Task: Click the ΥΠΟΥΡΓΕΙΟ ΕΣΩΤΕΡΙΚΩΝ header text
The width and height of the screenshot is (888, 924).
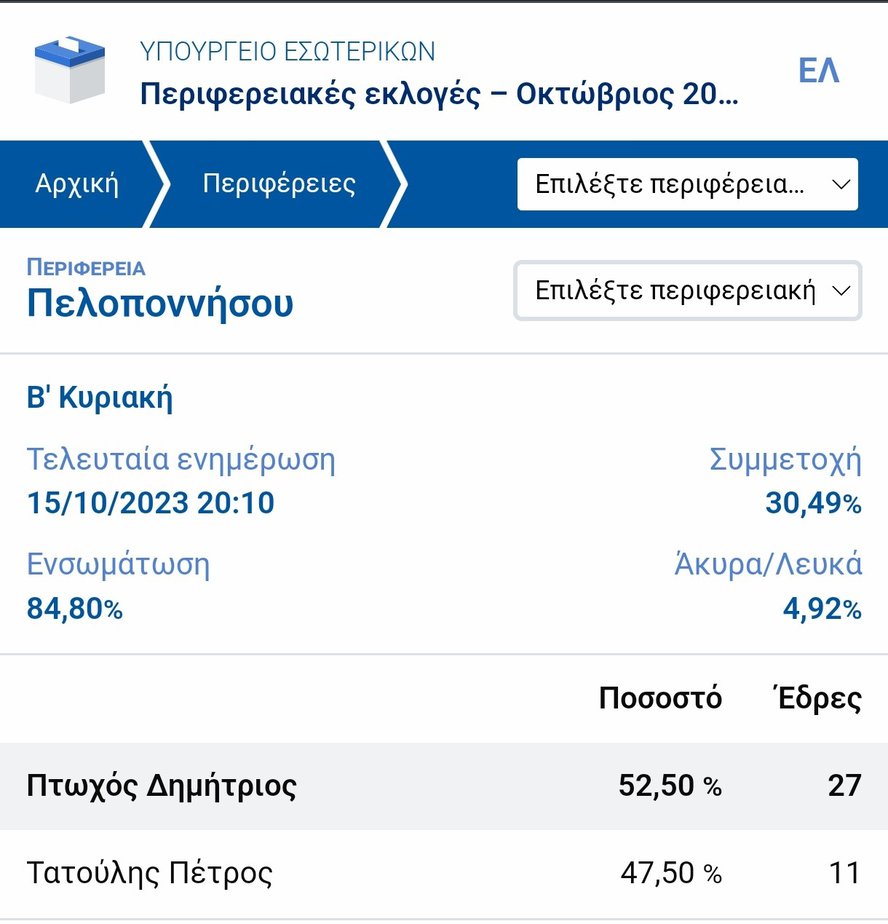Action: pos(288,51)
